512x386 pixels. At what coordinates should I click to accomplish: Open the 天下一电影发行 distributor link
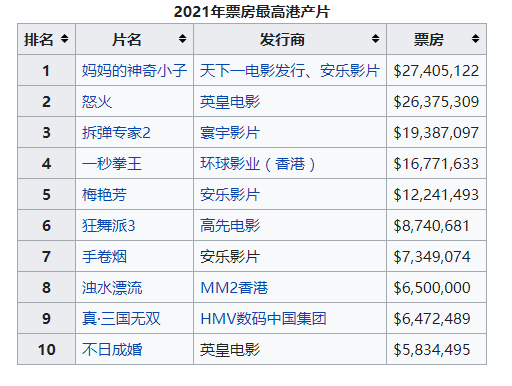click(x=252, y=71)
